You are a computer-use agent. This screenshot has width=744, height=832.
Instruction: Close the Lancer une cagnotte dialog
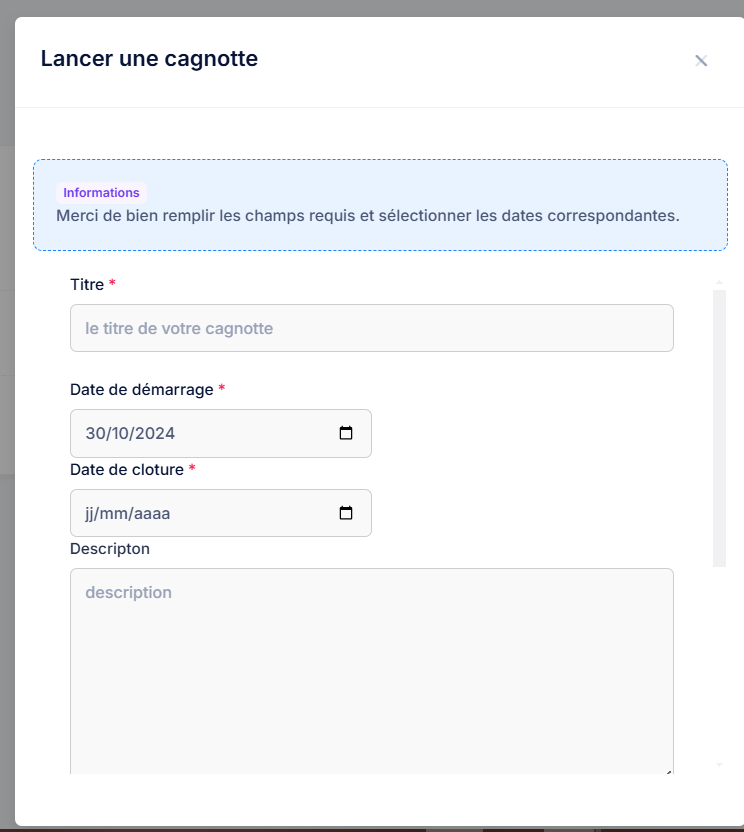(701, 60)
